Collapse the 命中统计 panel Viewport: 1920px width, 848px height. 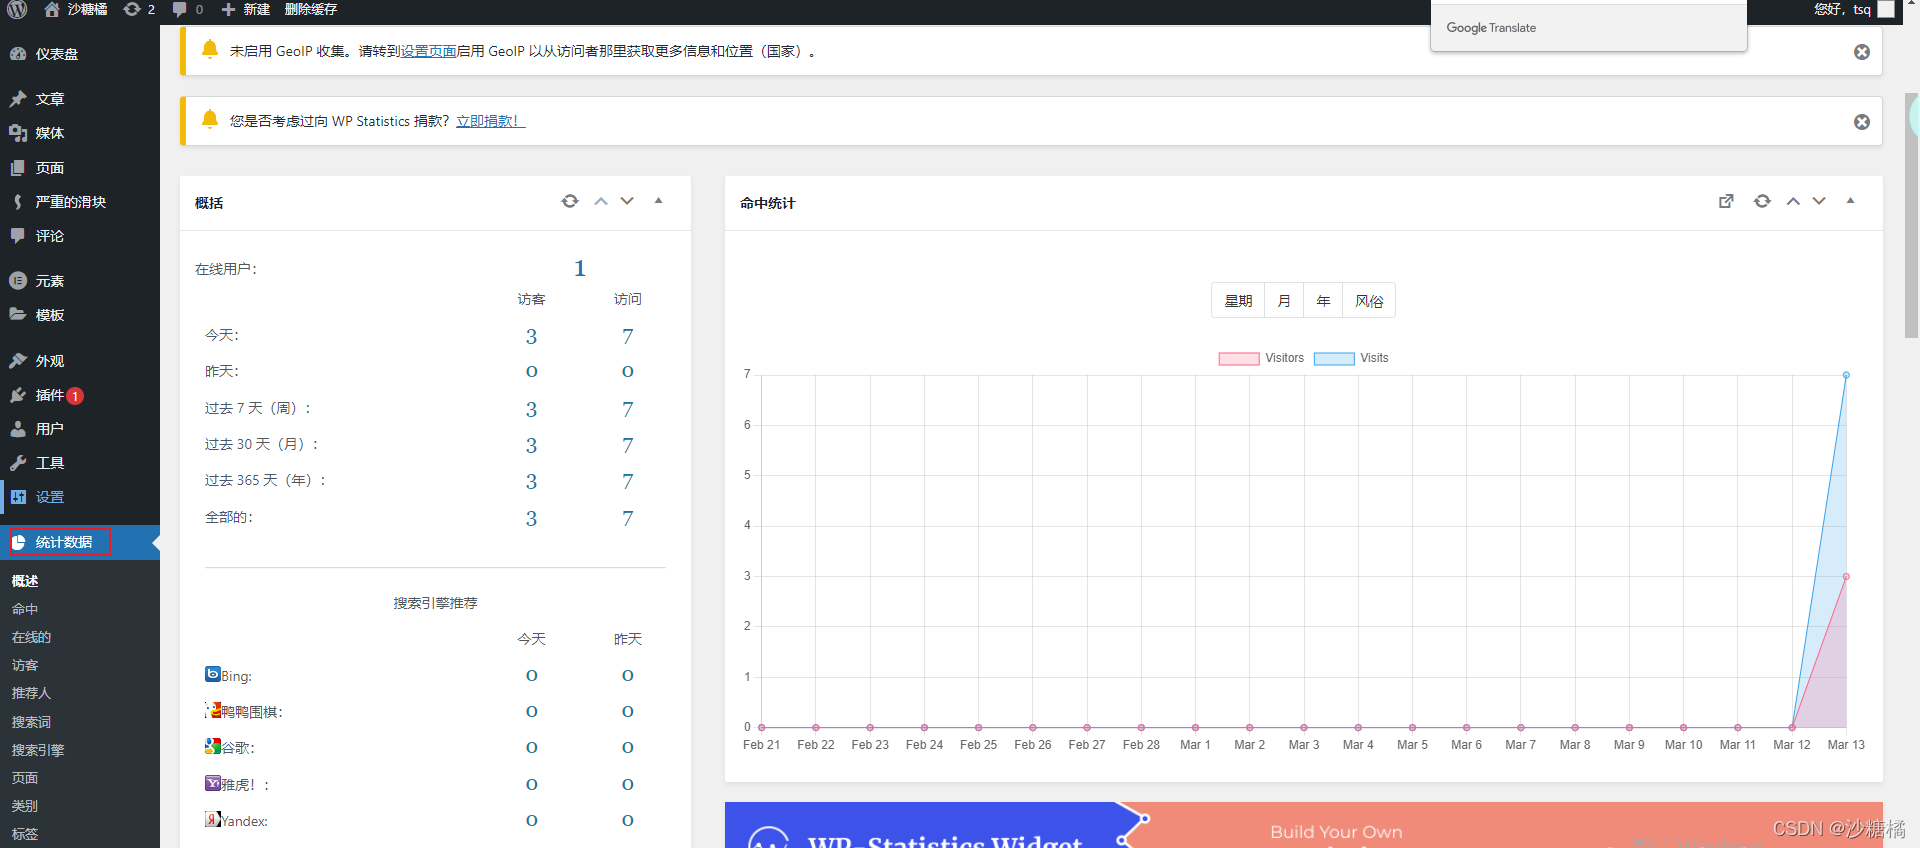coord(1850,201)
